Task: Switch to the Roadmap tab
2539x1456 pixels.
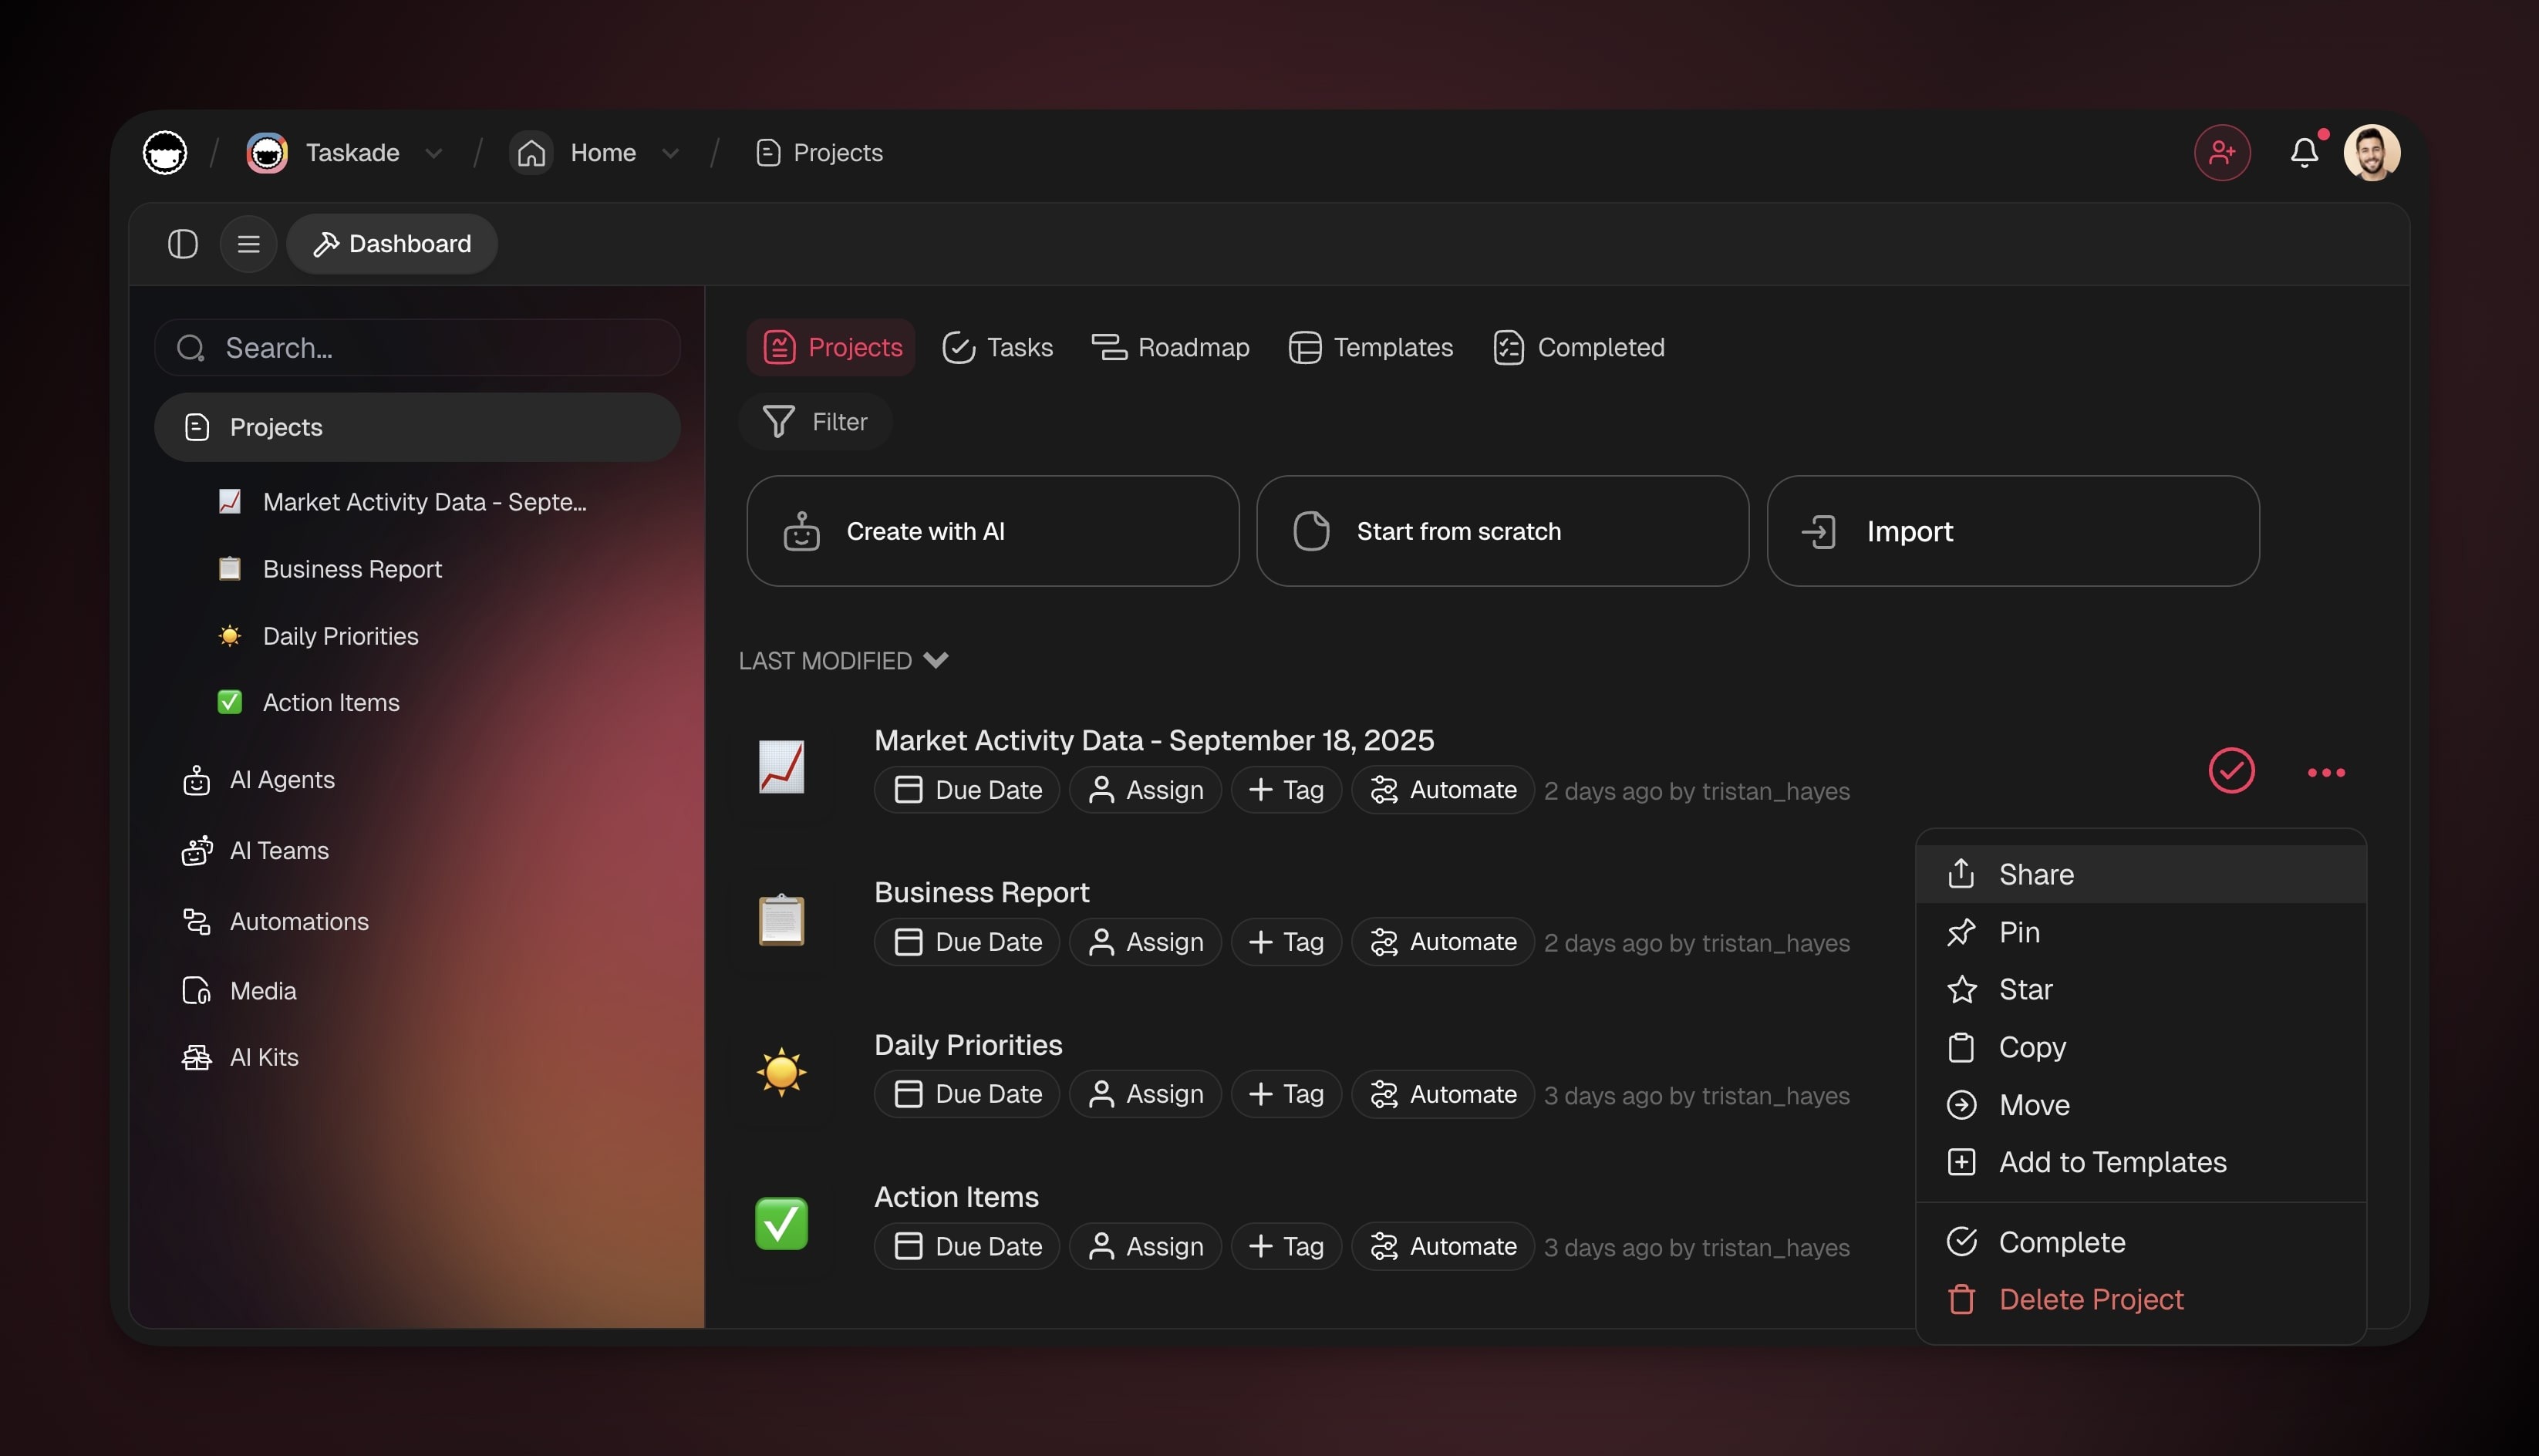Action: tap(1170, 347)
